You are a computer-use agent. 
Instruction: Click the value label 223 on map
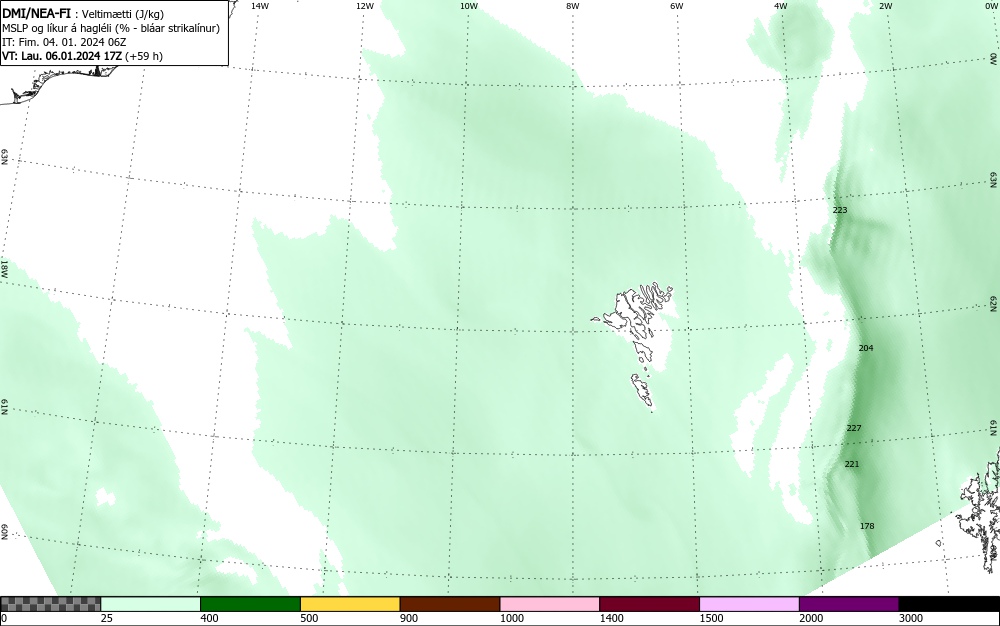[x=840, y=210]
